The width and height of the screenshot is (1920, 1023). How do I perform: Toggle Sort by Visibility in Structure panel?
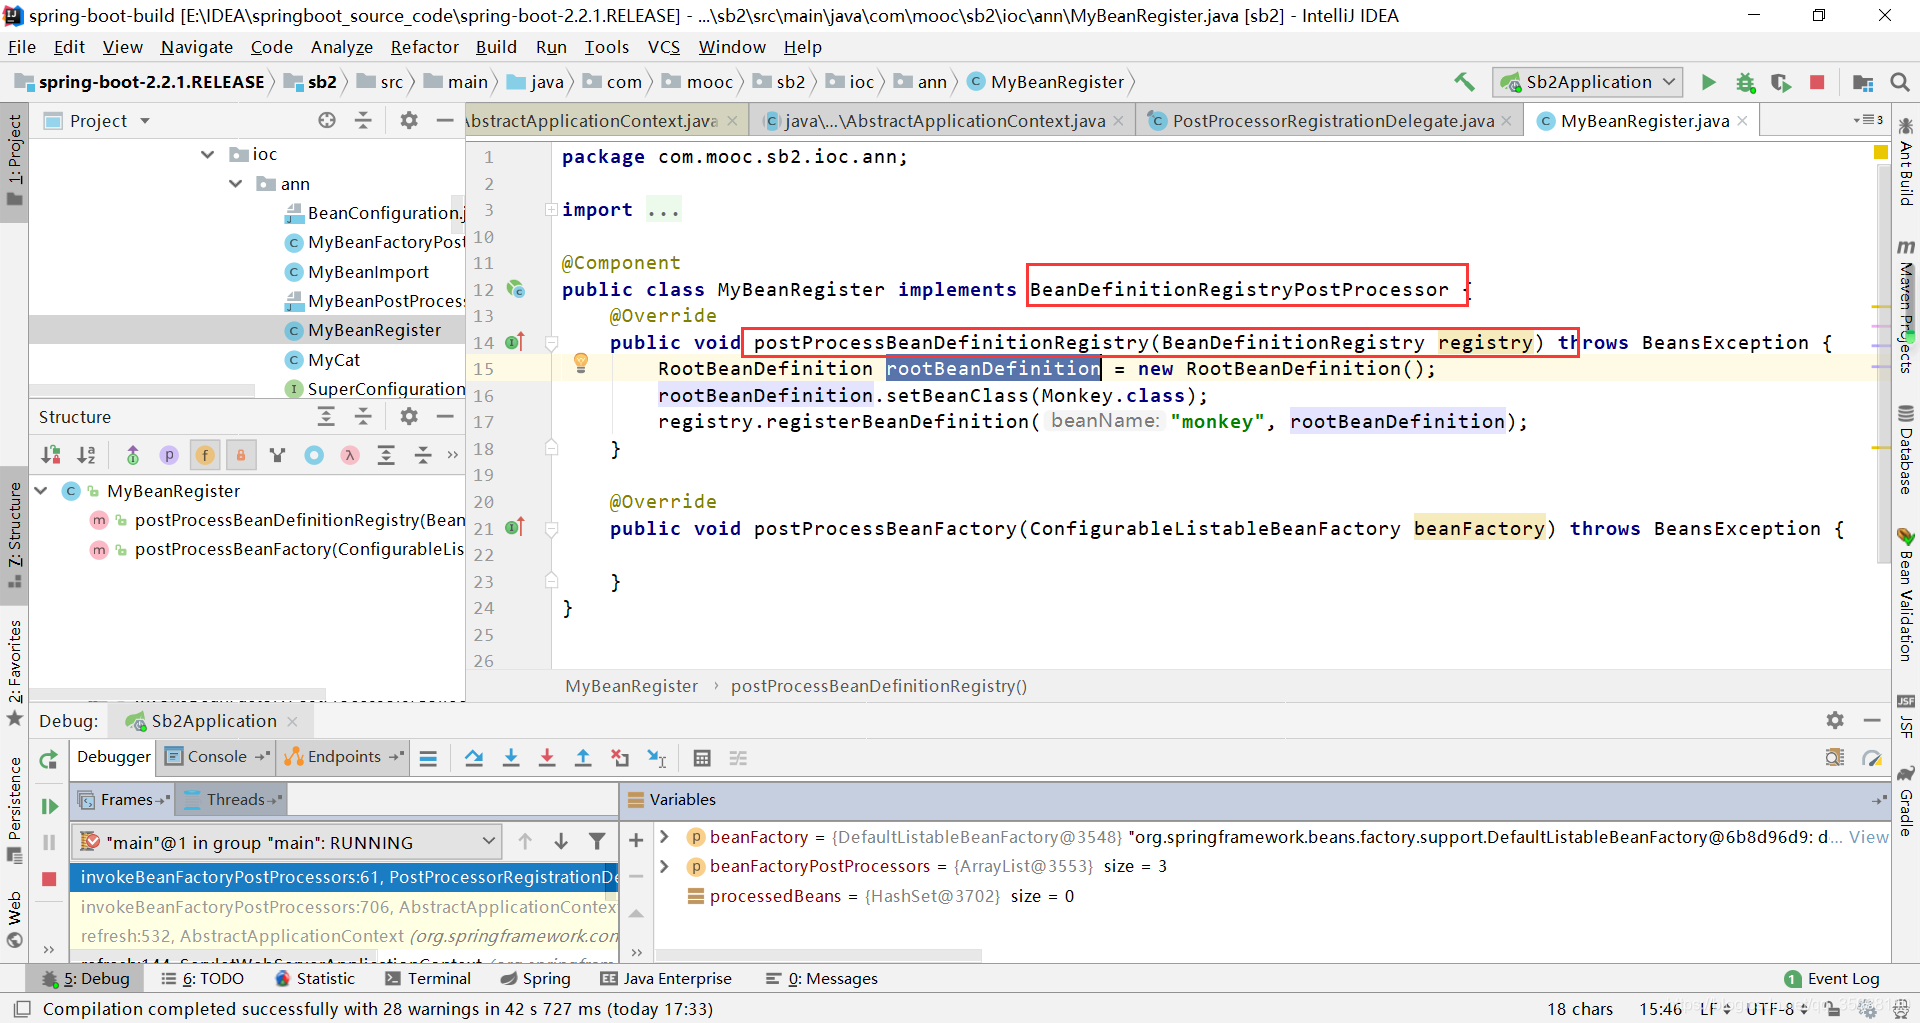coord(50,455)
